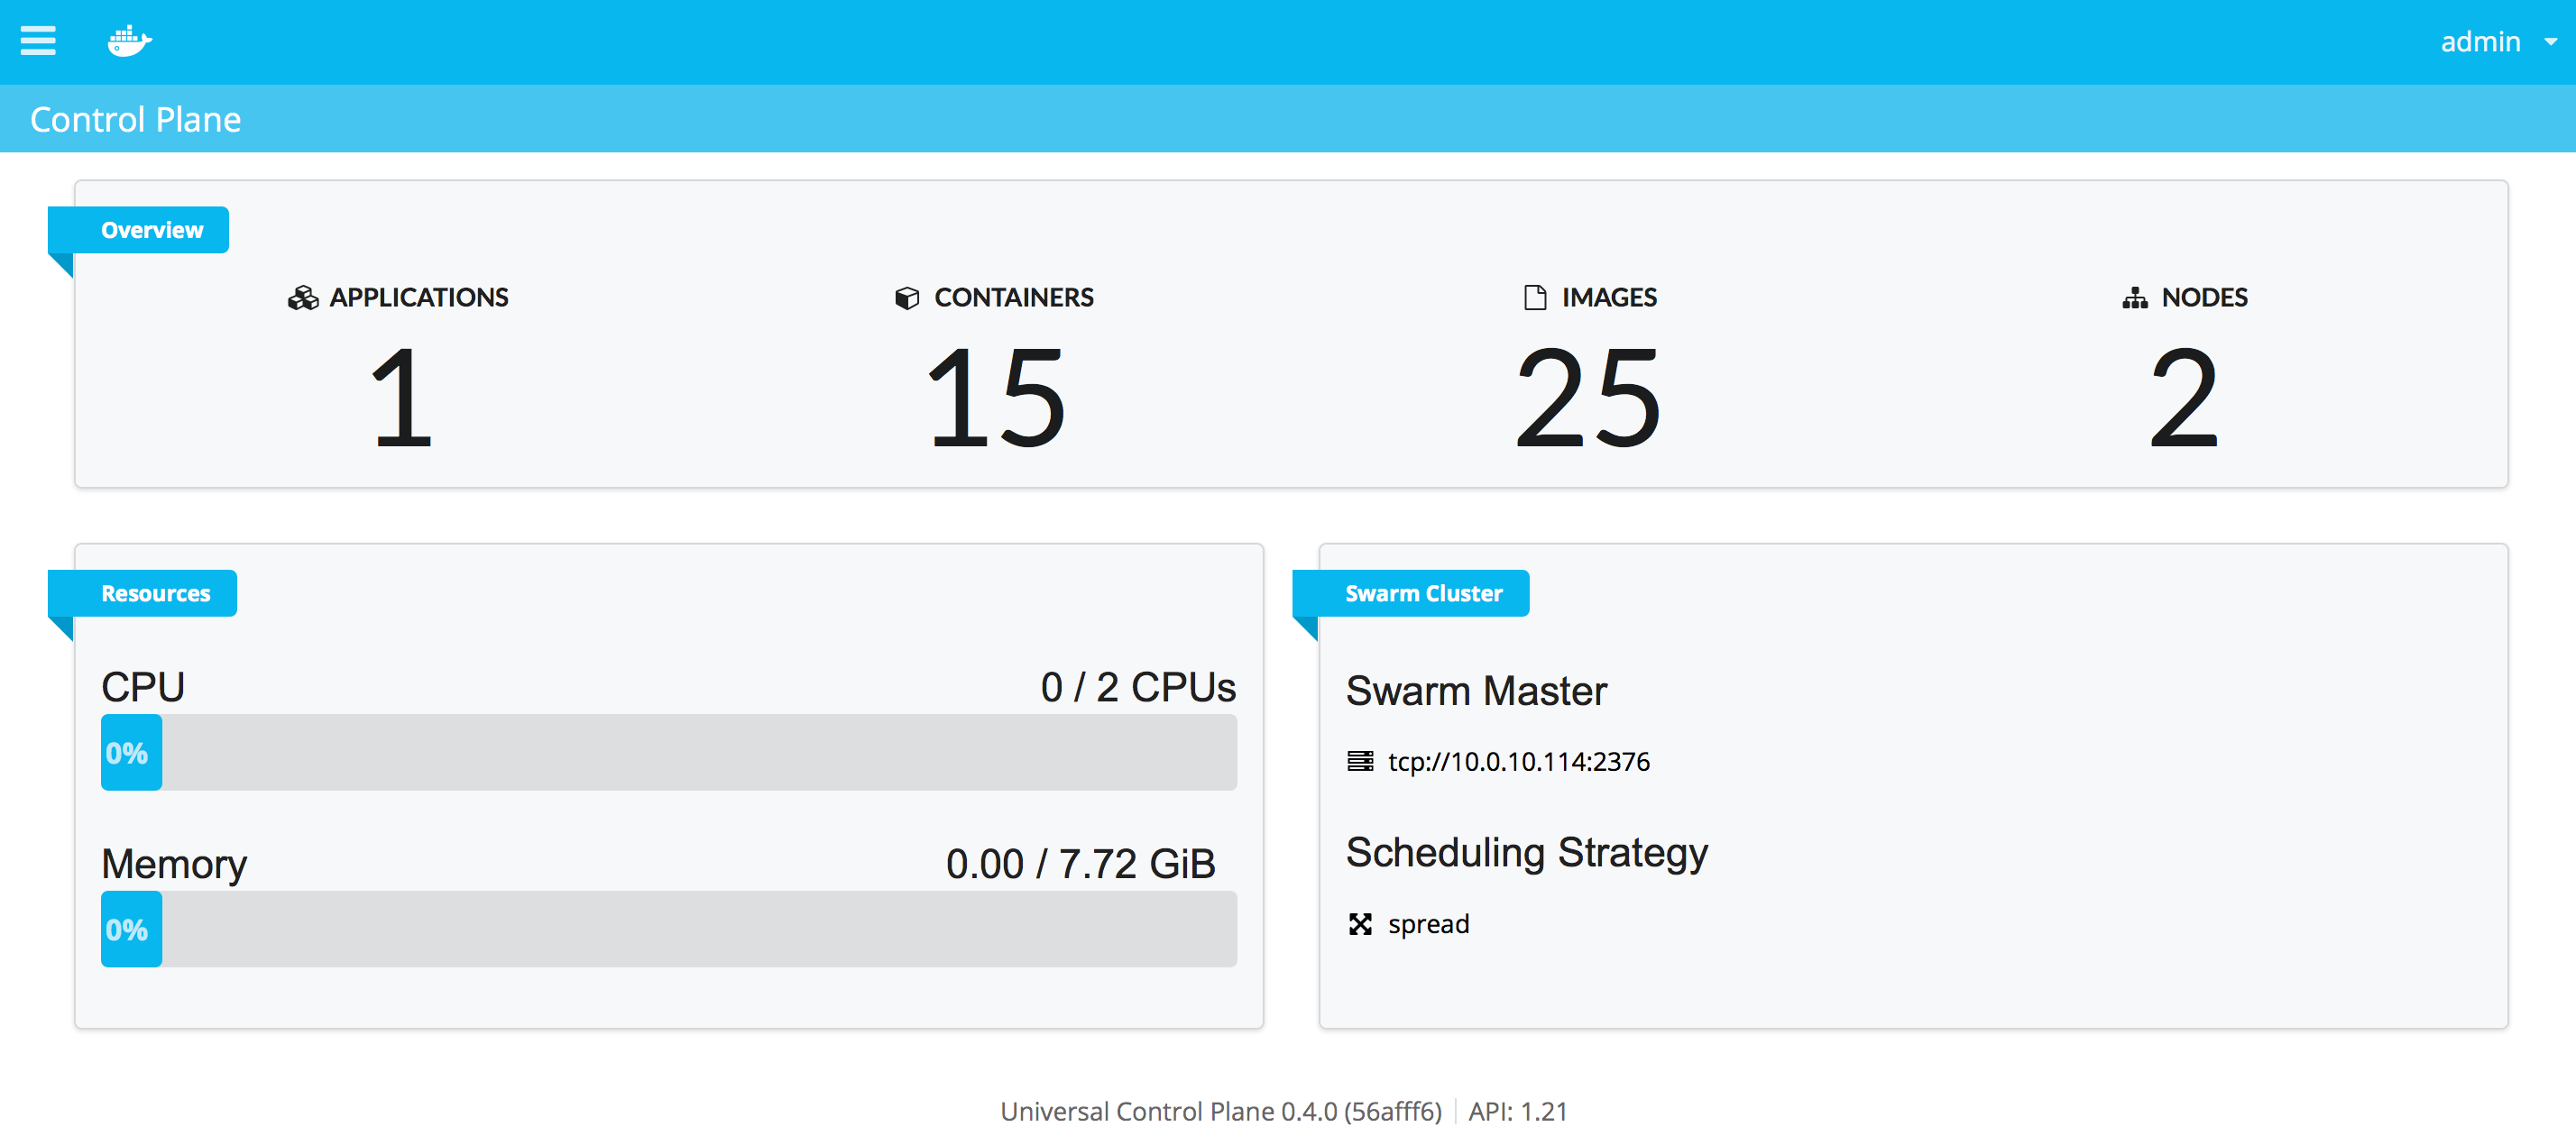The width and height of the screenshot is (2576, 1145).
Task: Click the Memory 0% indicator
Action: [131, 929]
